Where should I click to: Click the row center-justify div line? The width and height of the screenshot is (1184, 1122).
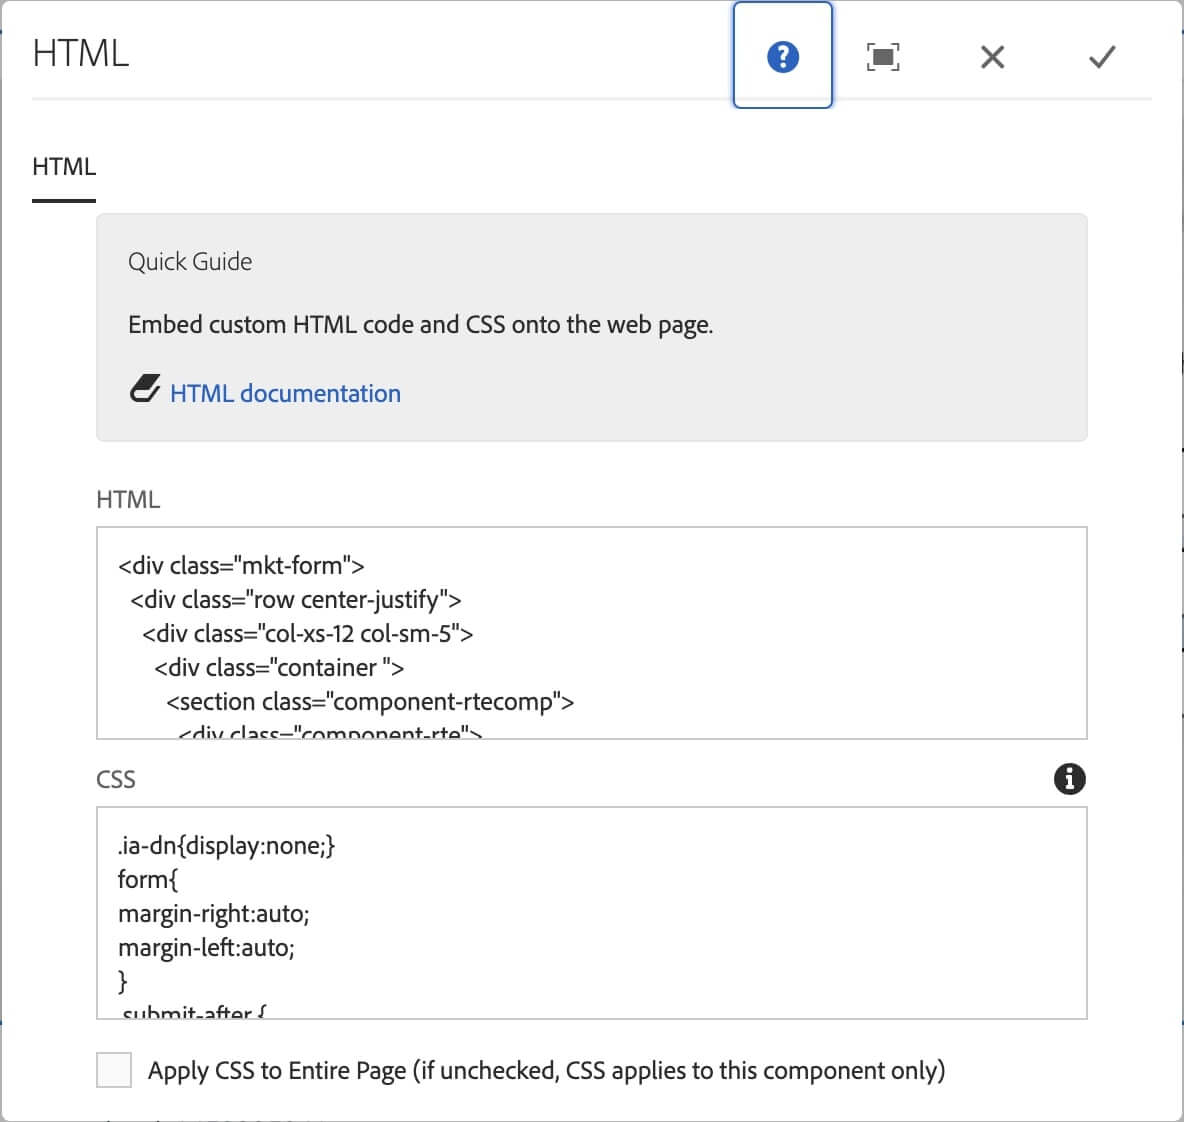[x=295, y=600]
